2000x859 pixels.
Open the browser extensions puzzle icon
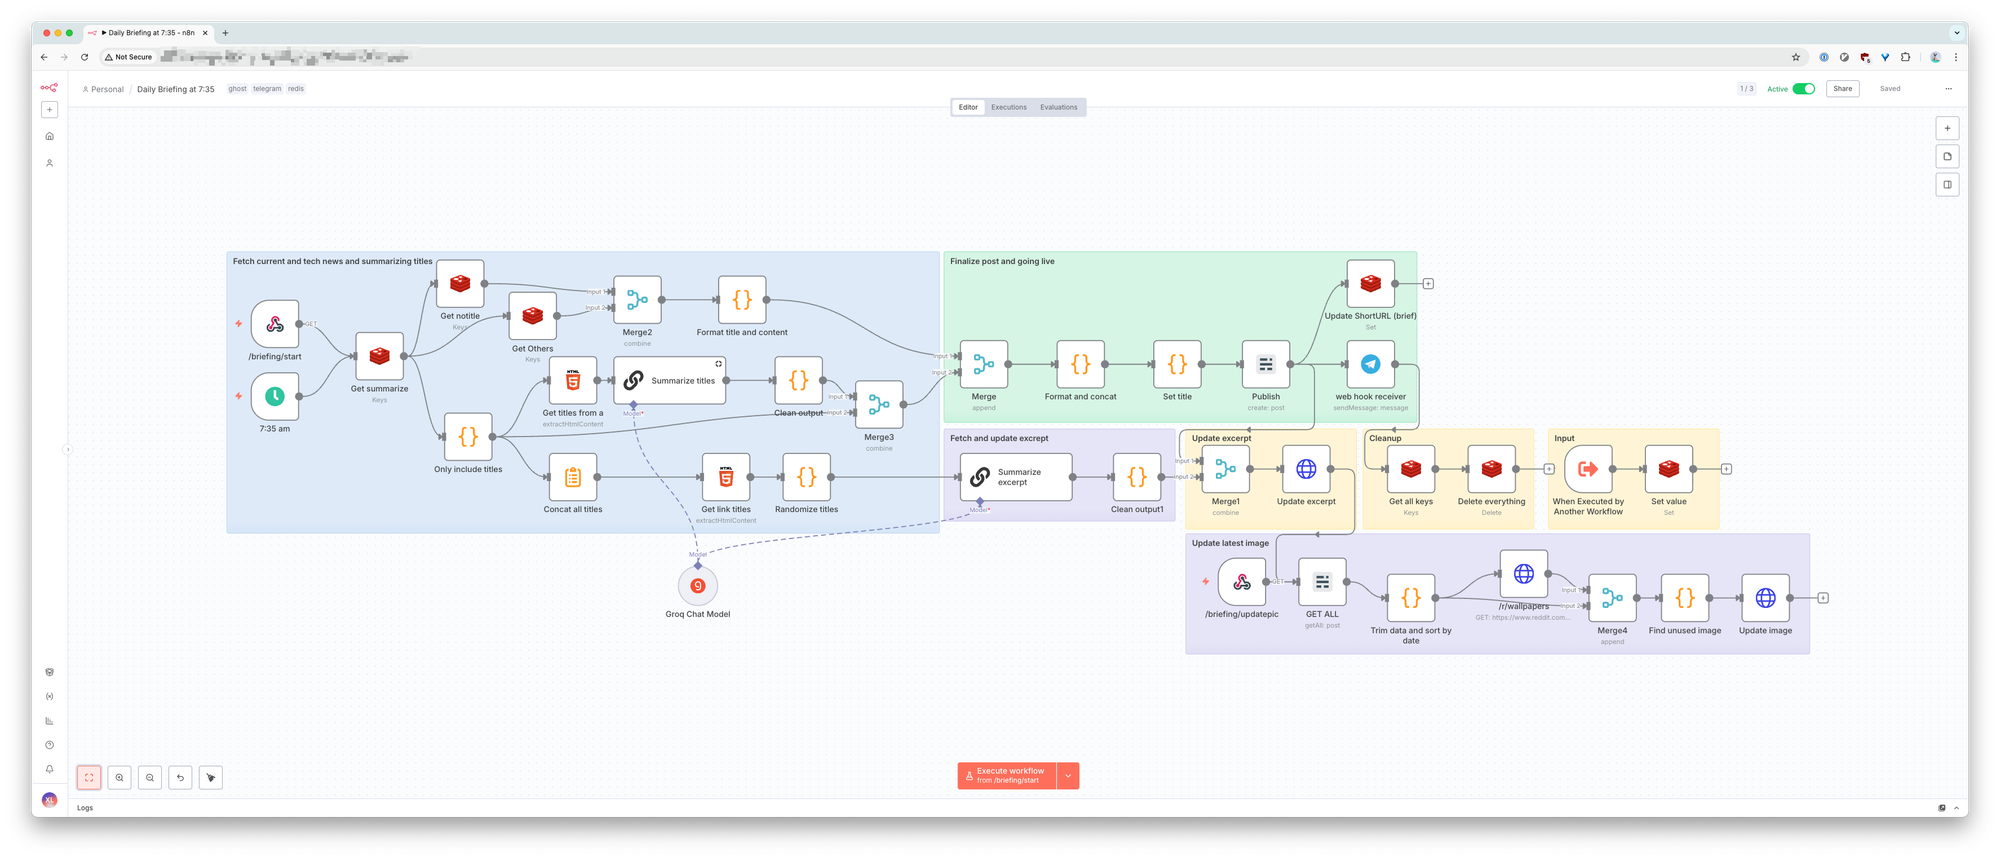coord(1905,57)
